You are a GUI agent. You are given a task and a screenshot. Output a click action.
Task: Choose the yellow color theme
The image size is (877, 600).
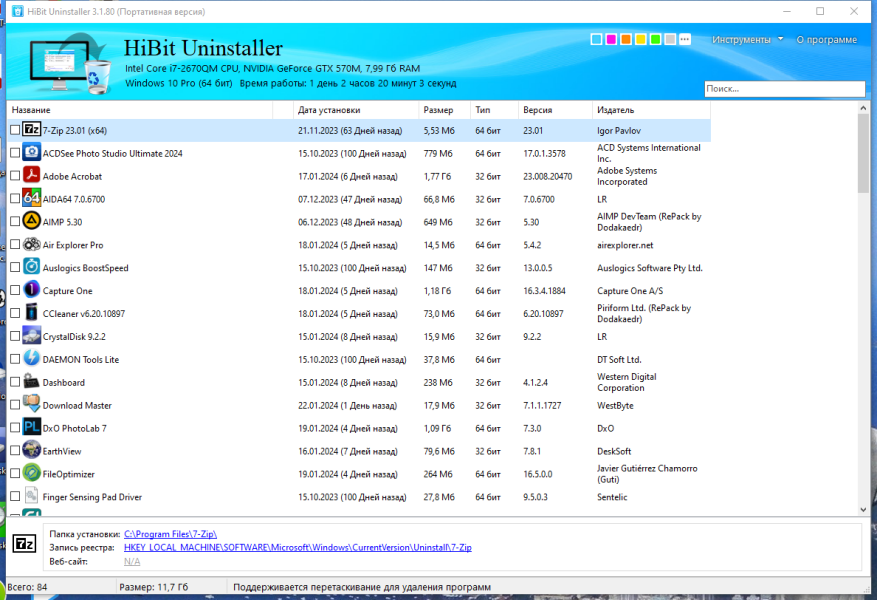(641, 39)
